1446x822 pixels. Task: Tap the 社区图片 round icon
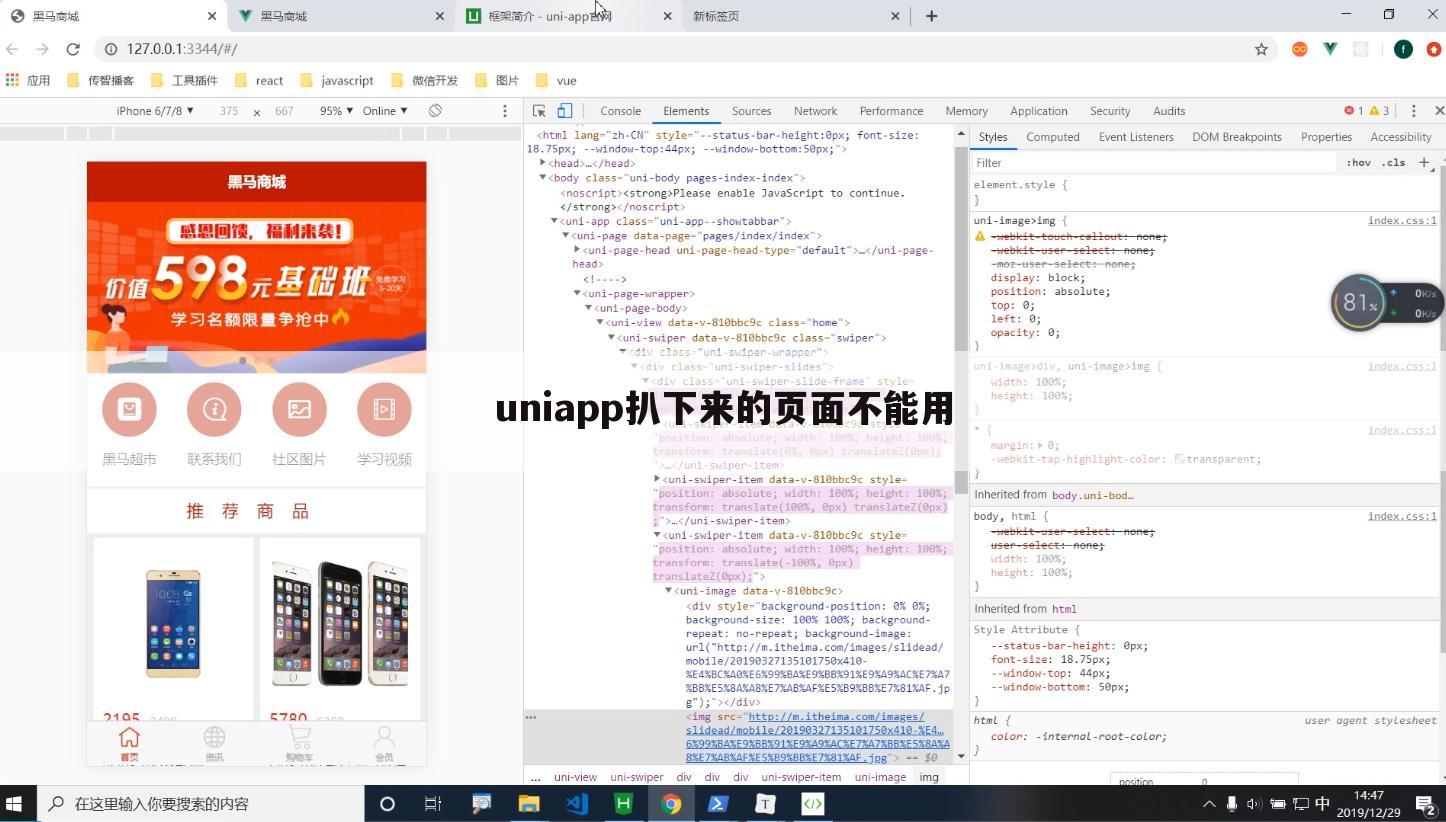pos(299,409)
